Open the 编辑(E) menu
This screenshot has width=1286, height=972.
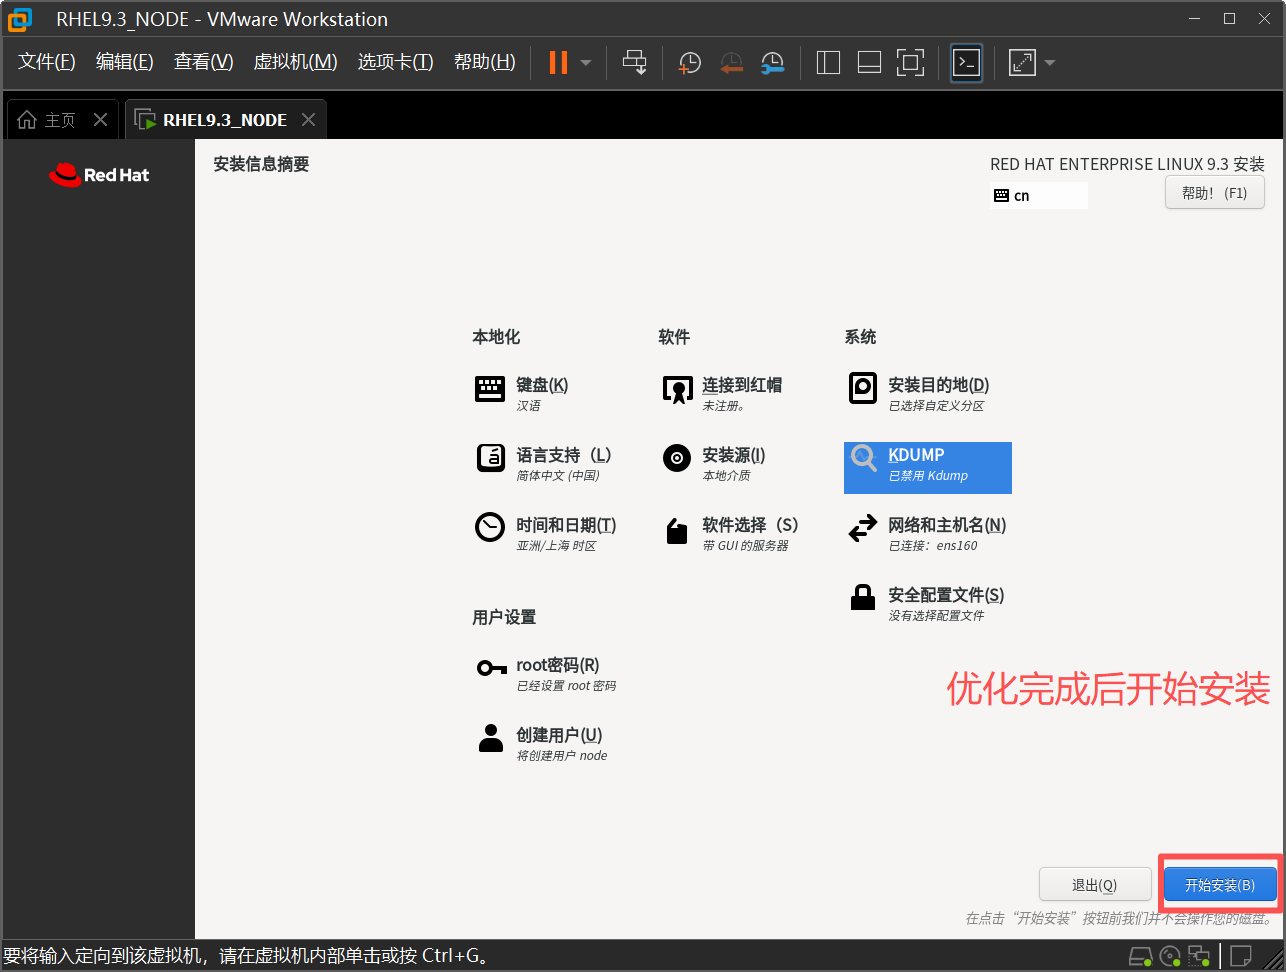124,62
